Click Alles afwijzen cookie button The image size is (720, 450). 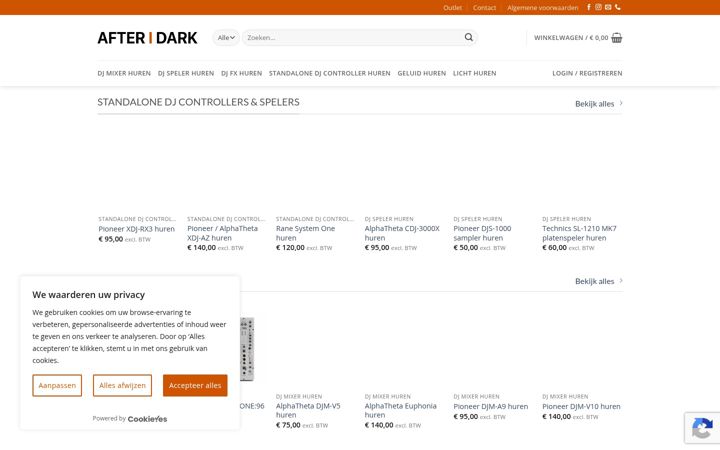(x=122, y=385)
